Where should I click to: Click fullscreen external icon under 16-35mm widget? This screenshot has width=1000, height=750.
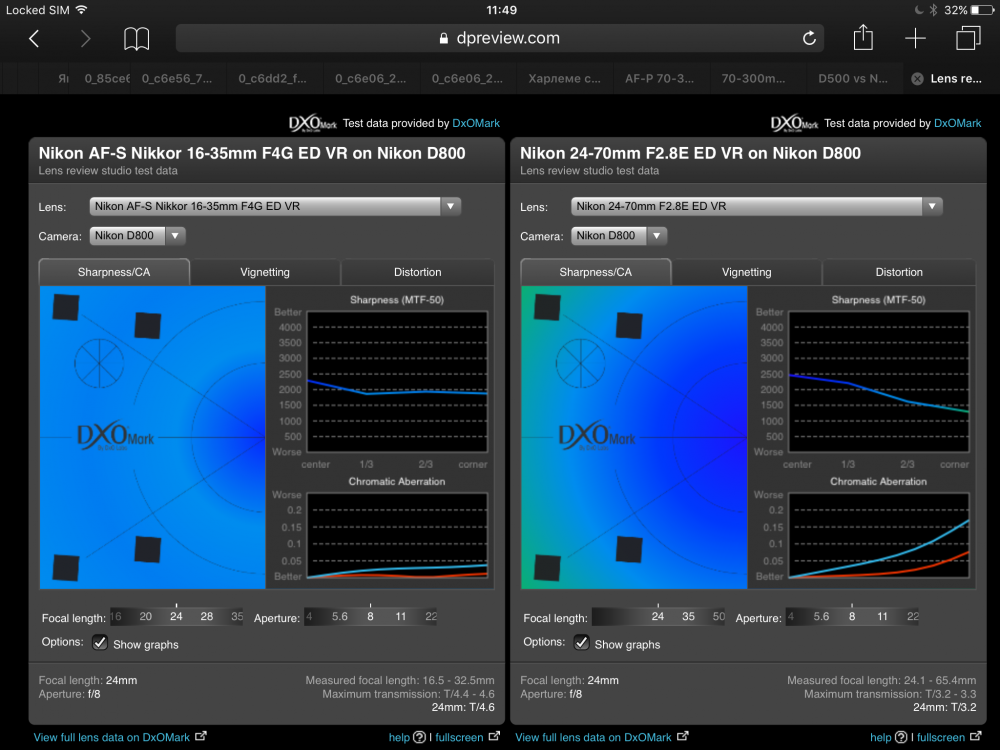click(494, 736)
